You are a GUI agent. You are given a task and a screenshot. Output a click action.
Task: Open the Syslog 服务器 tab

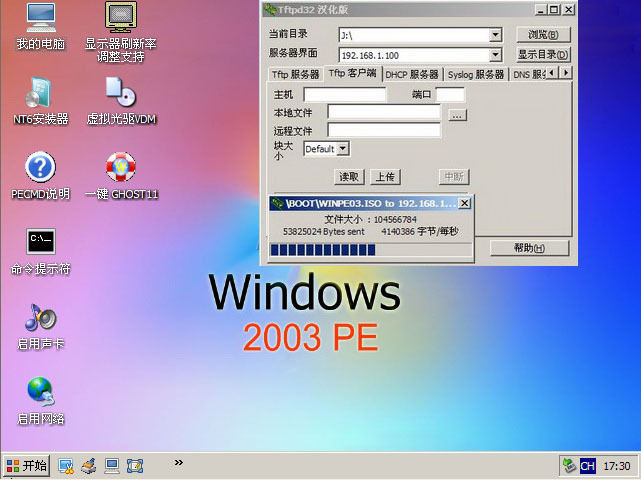tap(476, 74)
